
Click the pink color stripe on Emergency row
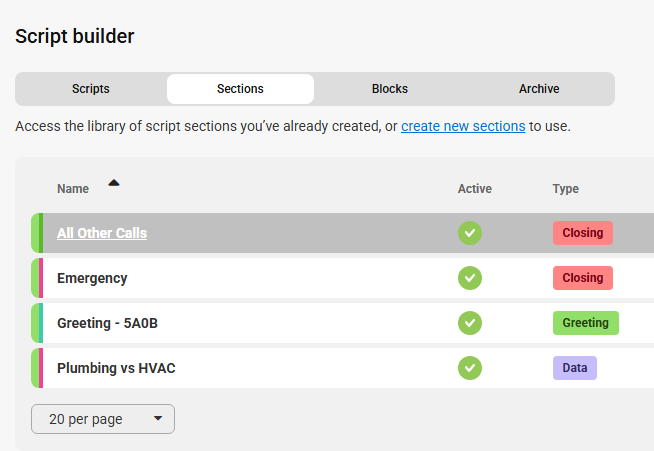point(41,278)
